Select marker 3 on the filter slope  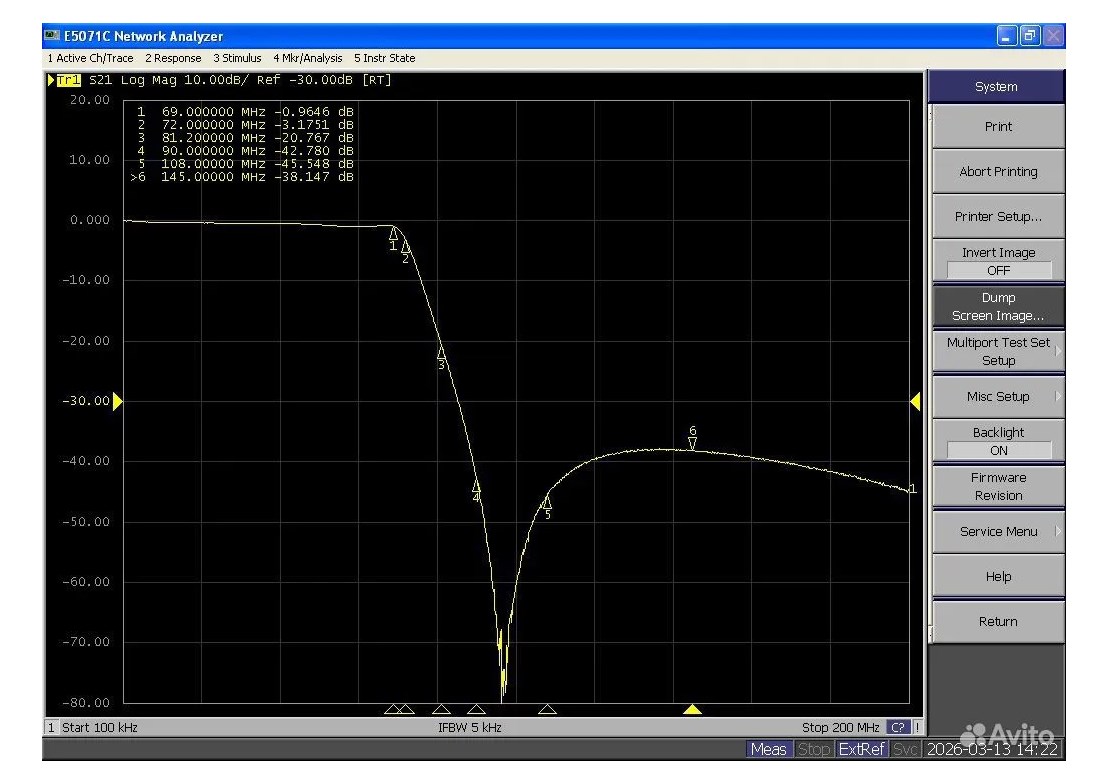click(x=441, y=353)
